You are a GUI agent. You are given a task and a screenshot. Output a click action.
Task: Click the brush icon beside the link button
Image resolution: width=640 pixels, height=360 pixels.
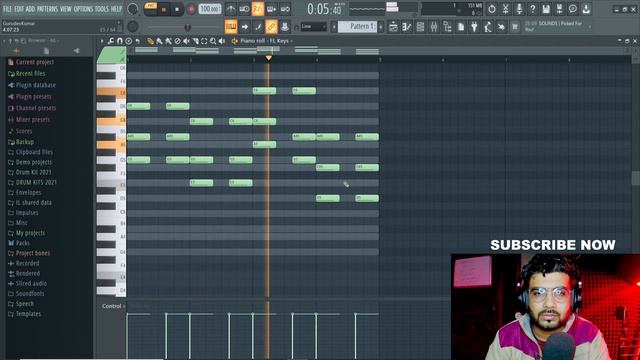258,27
